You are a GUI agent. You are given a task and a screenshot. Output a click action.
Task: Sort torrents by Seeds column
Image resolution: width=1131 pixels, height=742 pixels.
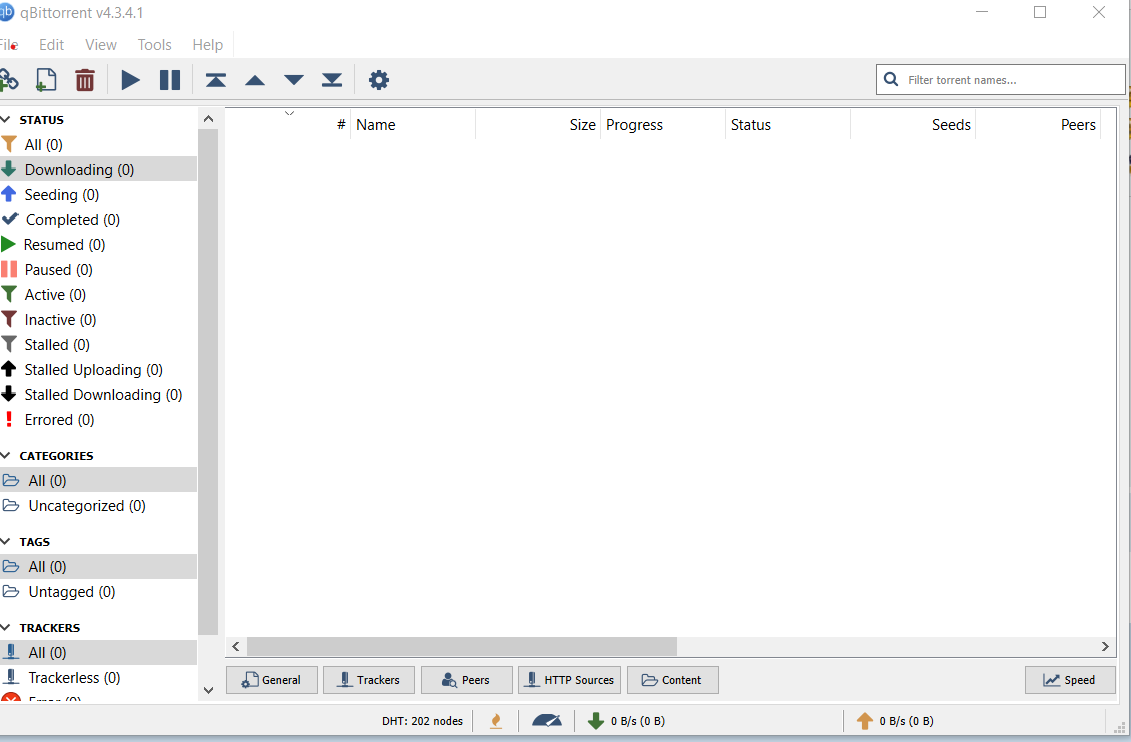coord(912,125)
